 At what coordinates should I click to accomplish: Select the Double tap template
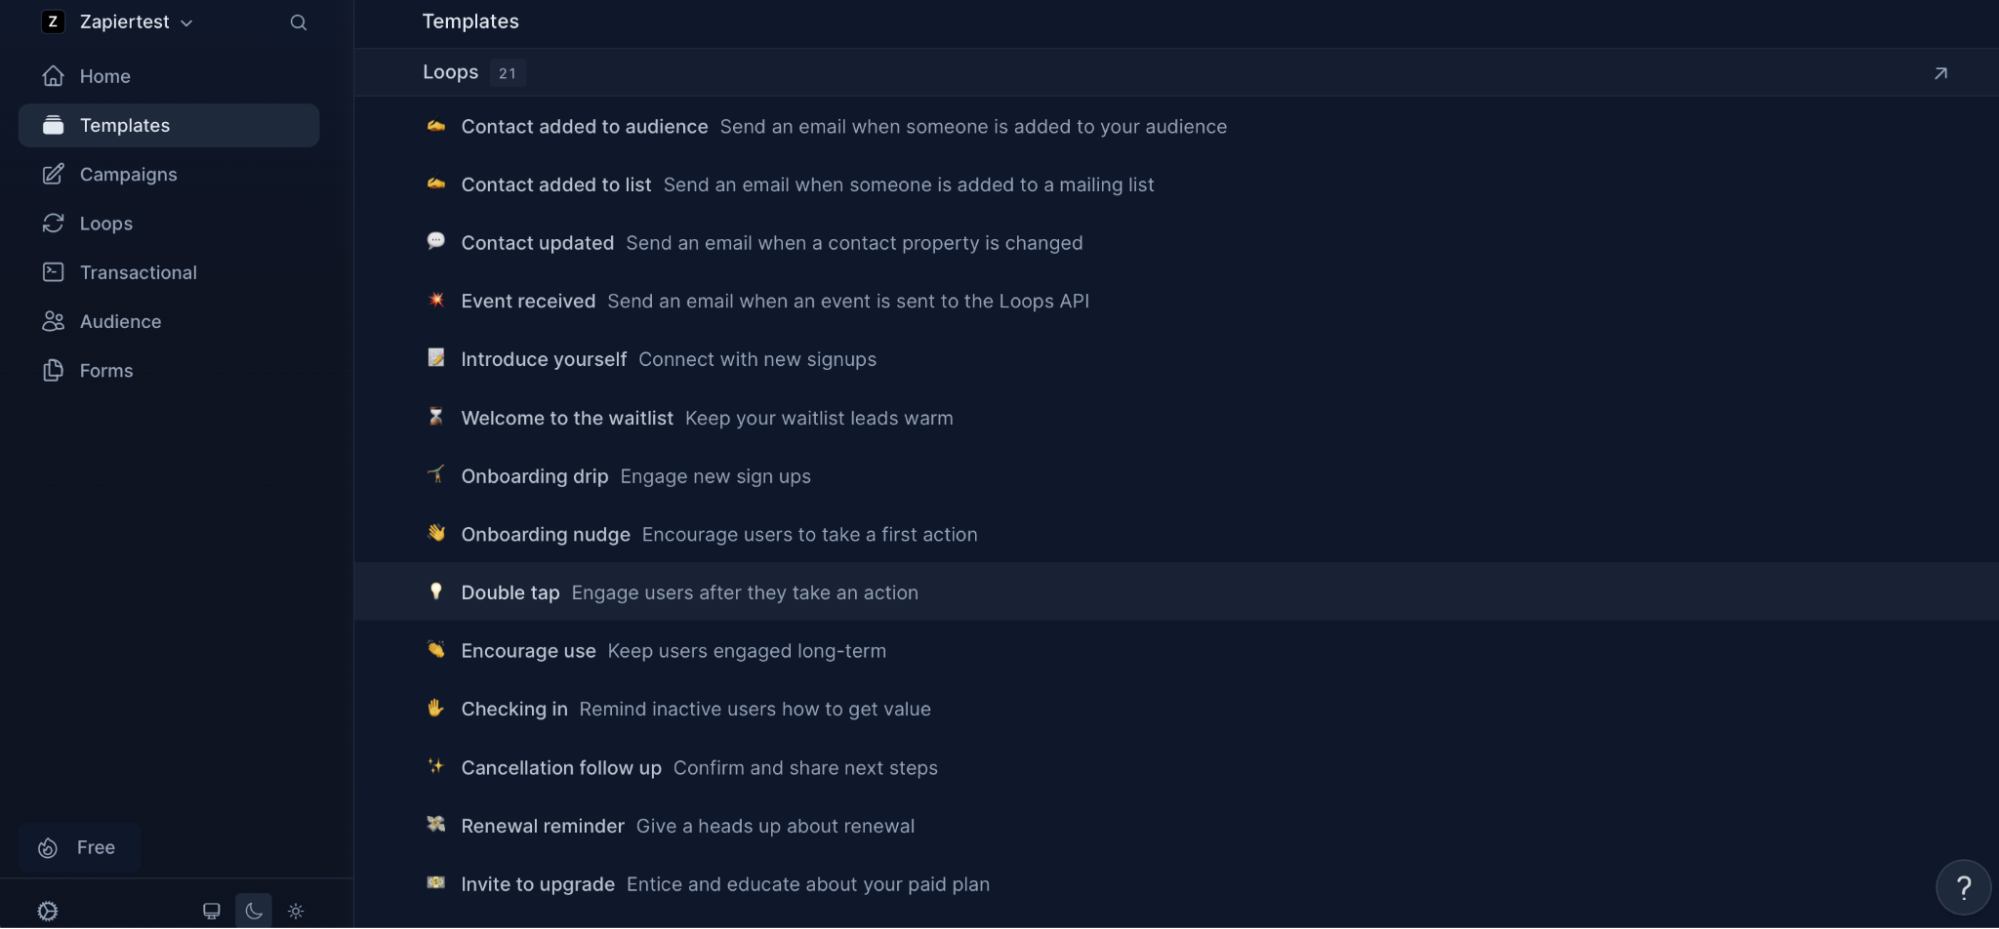510,592
